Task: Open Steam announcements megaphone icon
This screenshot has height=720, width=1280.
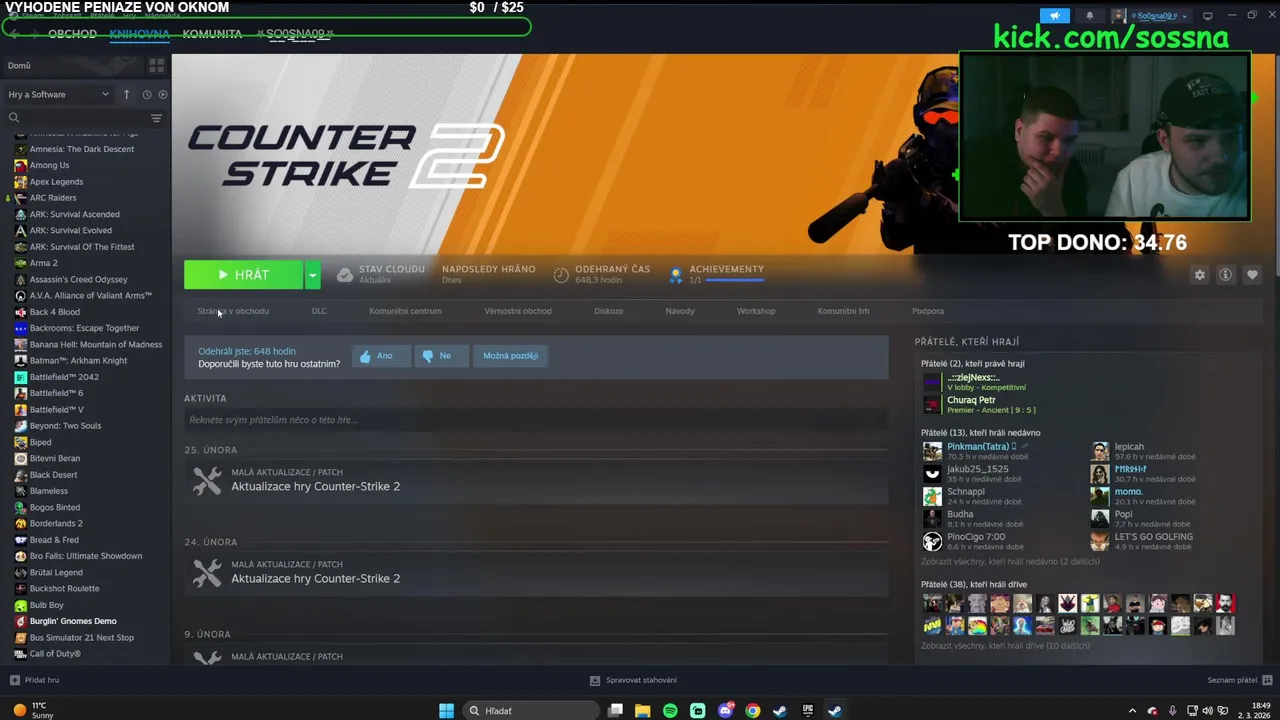Action: click(1054, 16)
